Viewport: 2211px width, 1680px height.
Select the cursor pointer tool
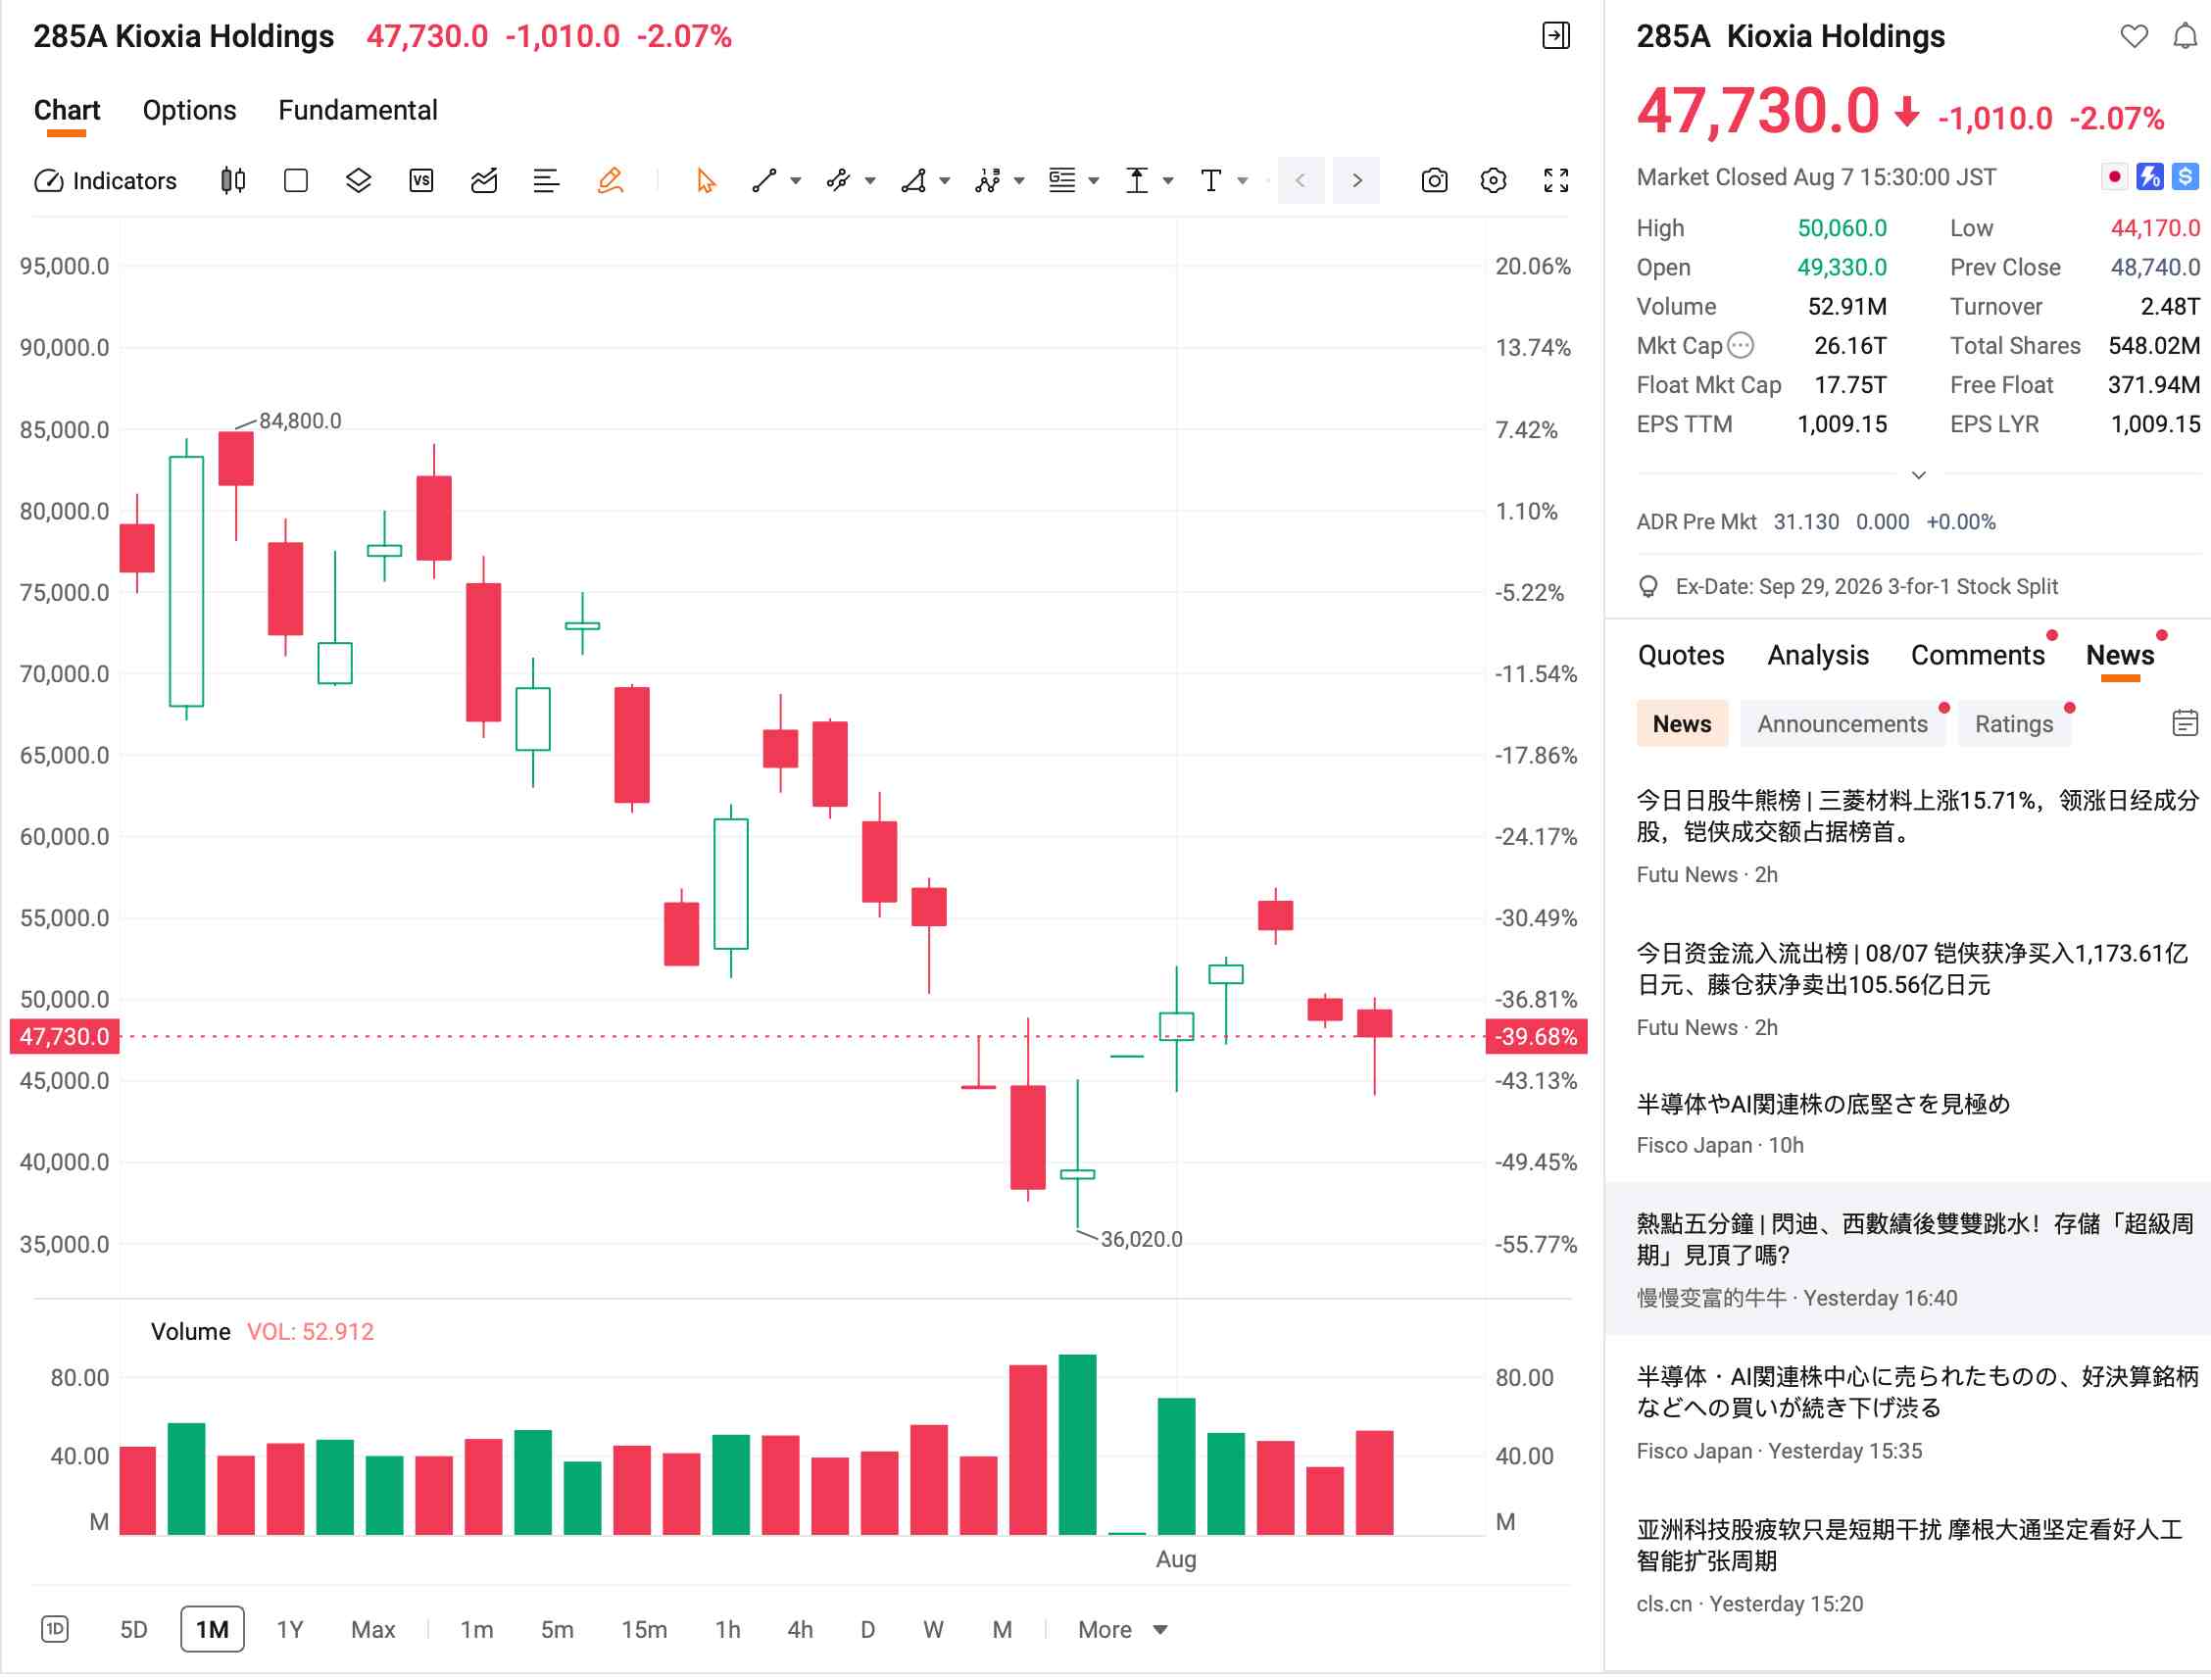706,181
